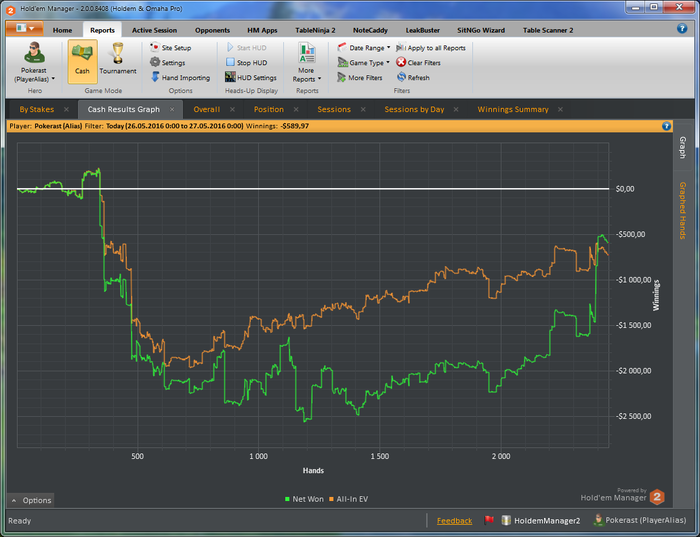
Task: Open the orange application menu button
Action: click(x=25, y=29)
